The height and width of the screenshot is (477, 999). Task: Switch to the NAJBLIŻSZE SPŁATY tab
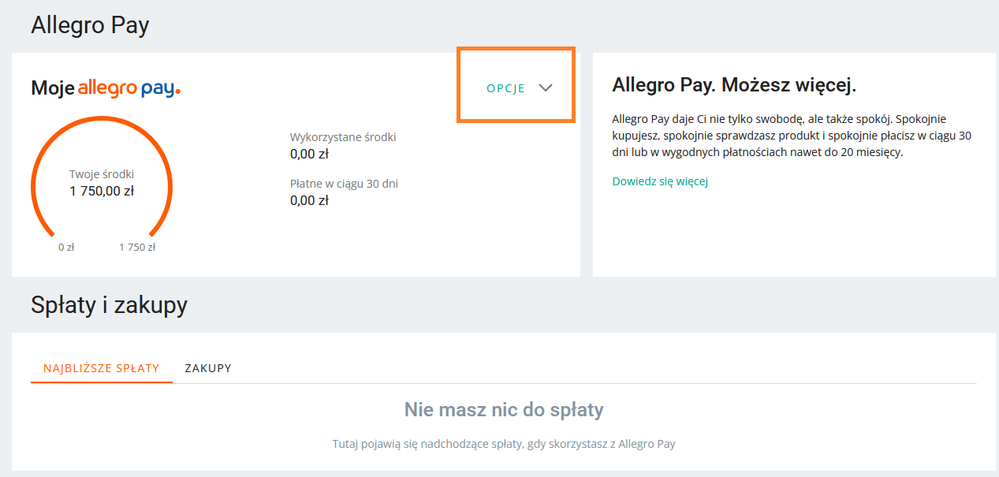[x=101, y=368]
